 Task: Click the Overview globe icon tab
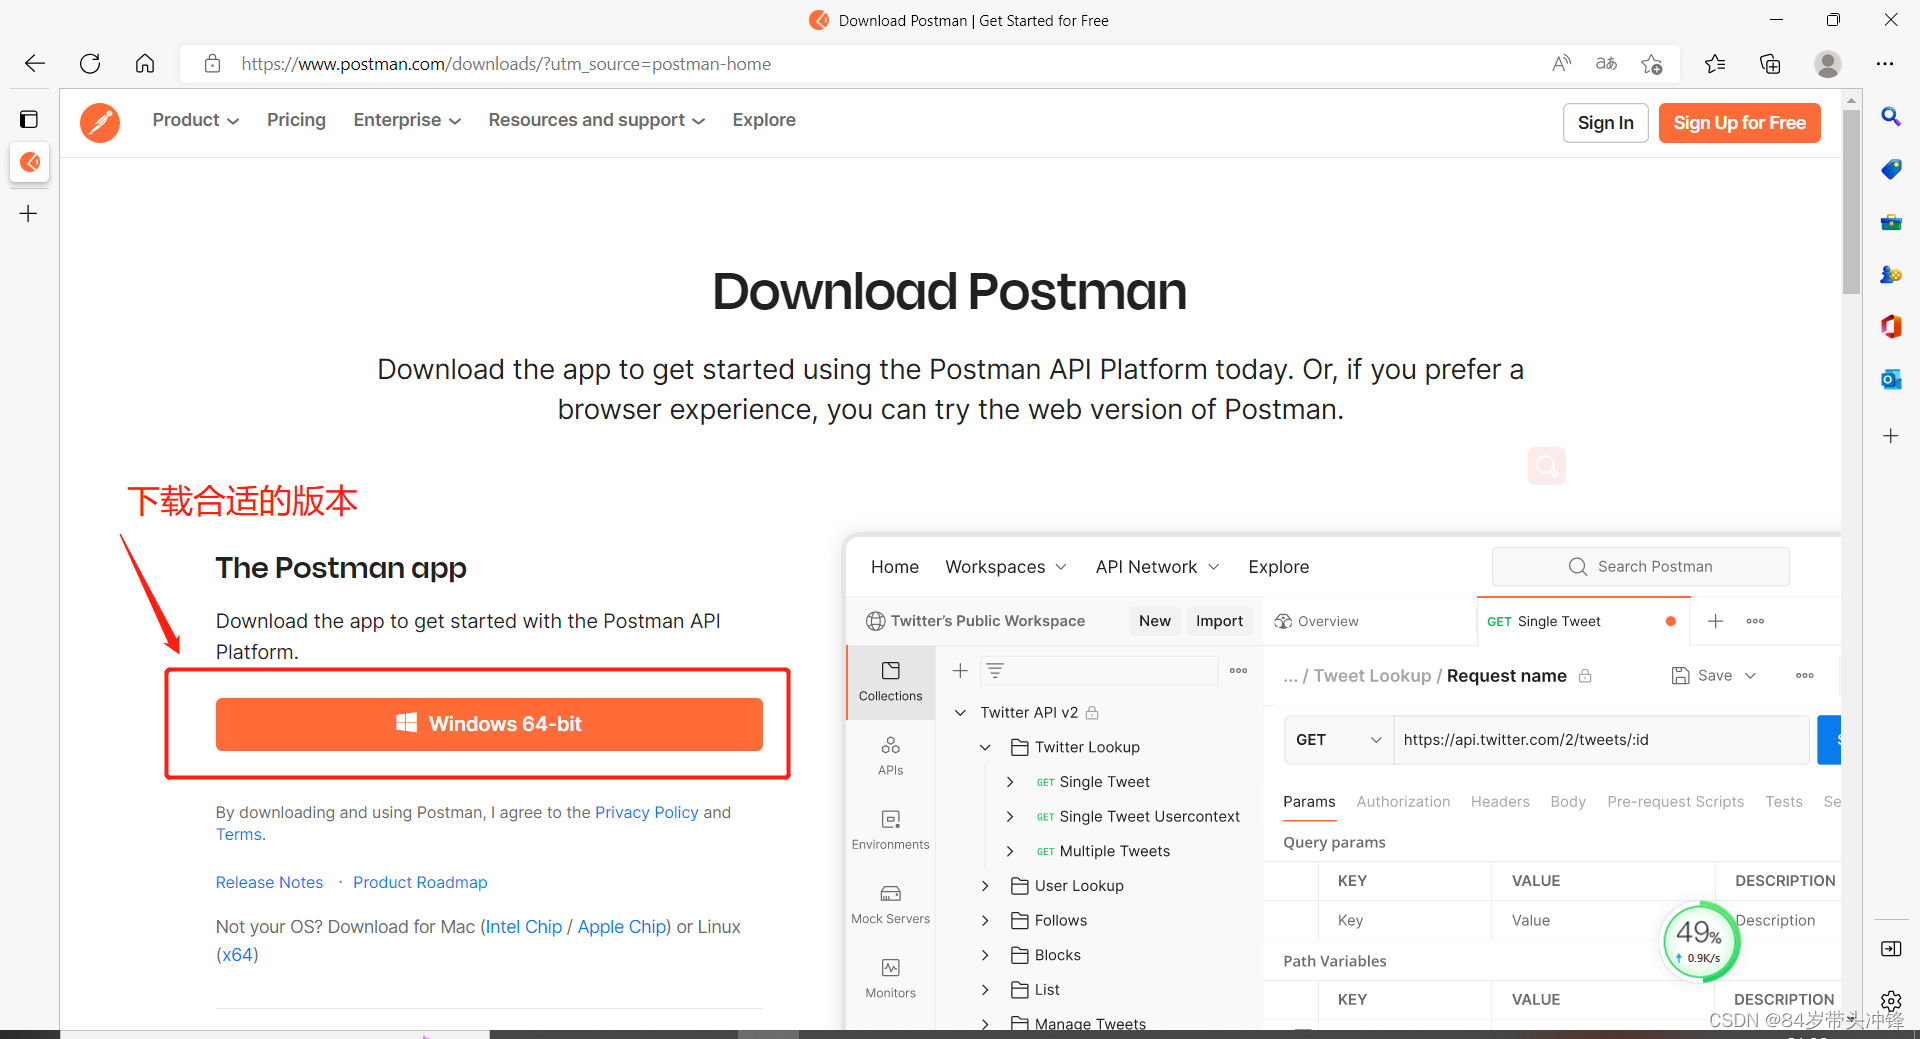[x=1284, y=620]
